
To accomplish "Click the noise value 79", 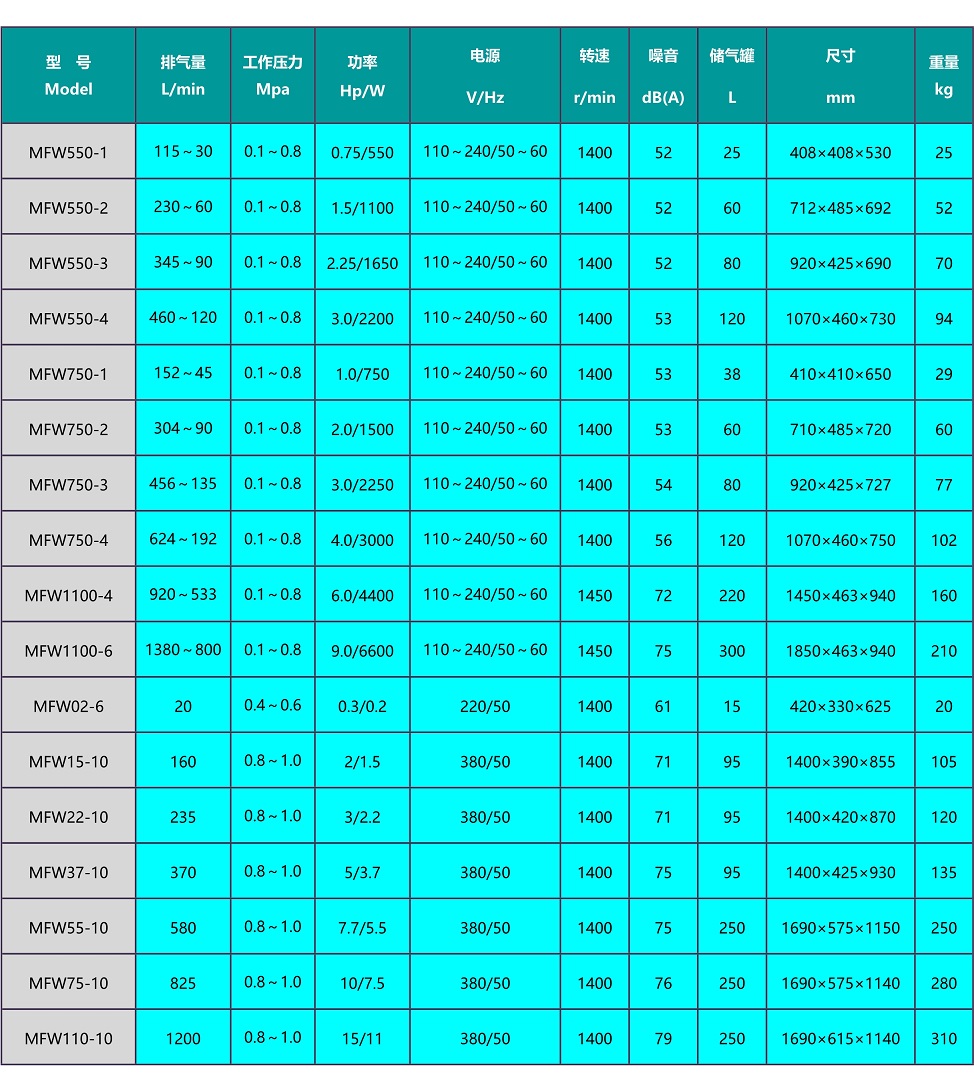I will (x=663, y=1038).
